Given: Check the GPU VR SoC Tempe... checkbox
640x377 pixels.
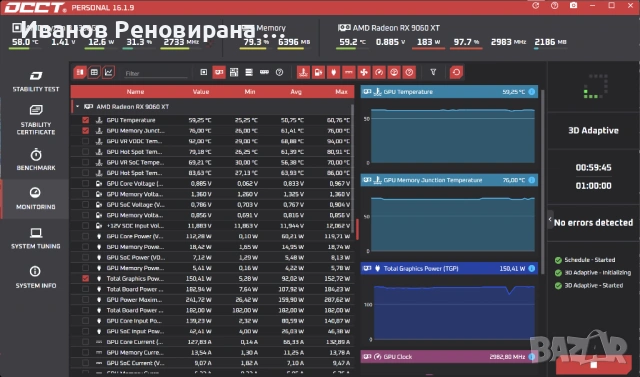Looking at the screenshot, I should (x=85, y=162).
